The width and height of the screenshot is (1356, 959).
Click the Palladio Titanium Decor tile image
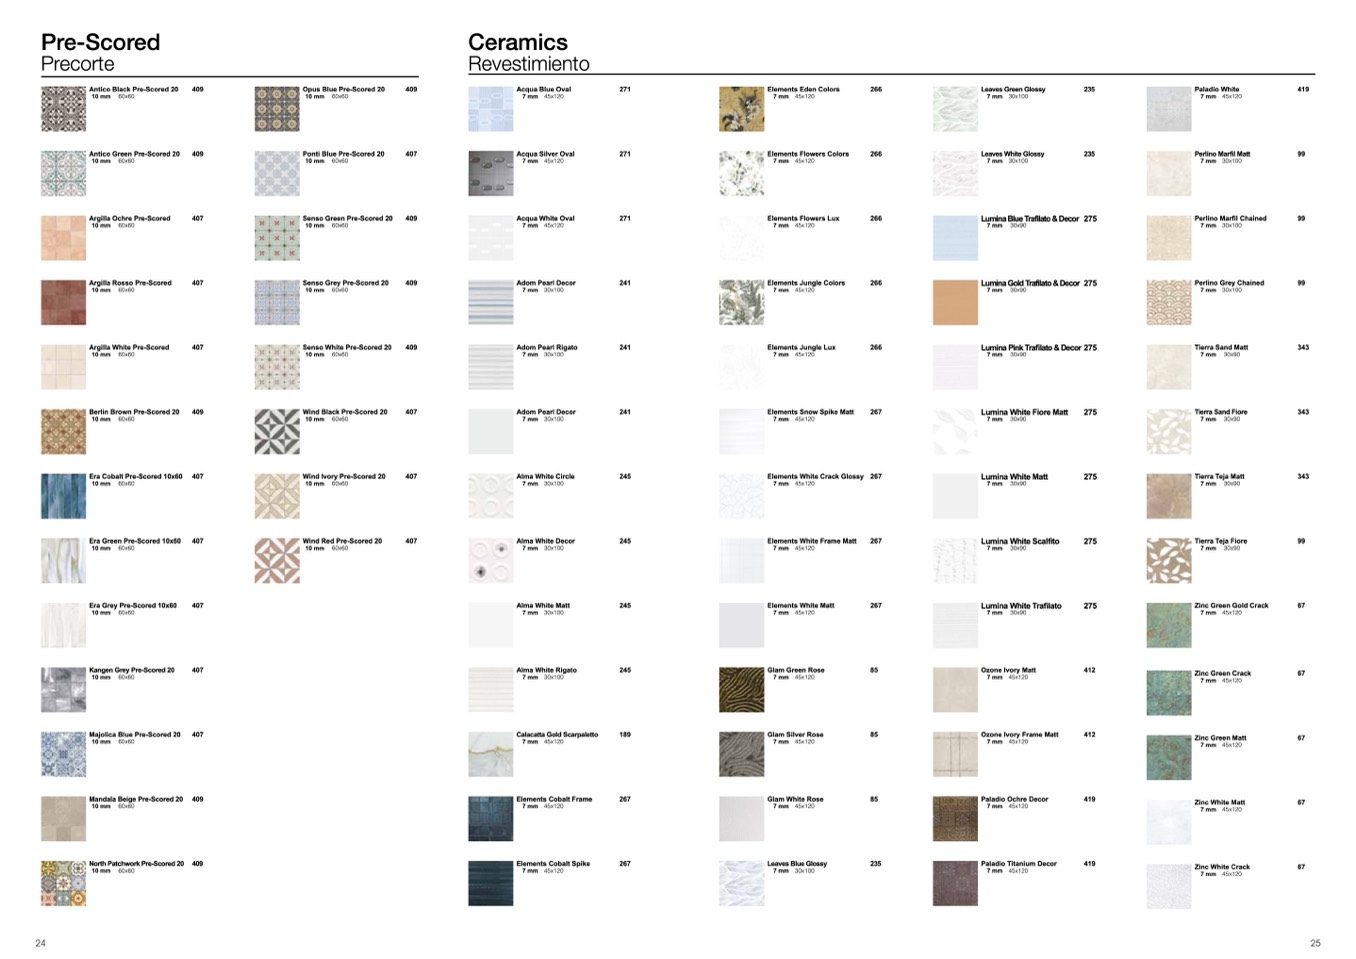tap(955, 883)
